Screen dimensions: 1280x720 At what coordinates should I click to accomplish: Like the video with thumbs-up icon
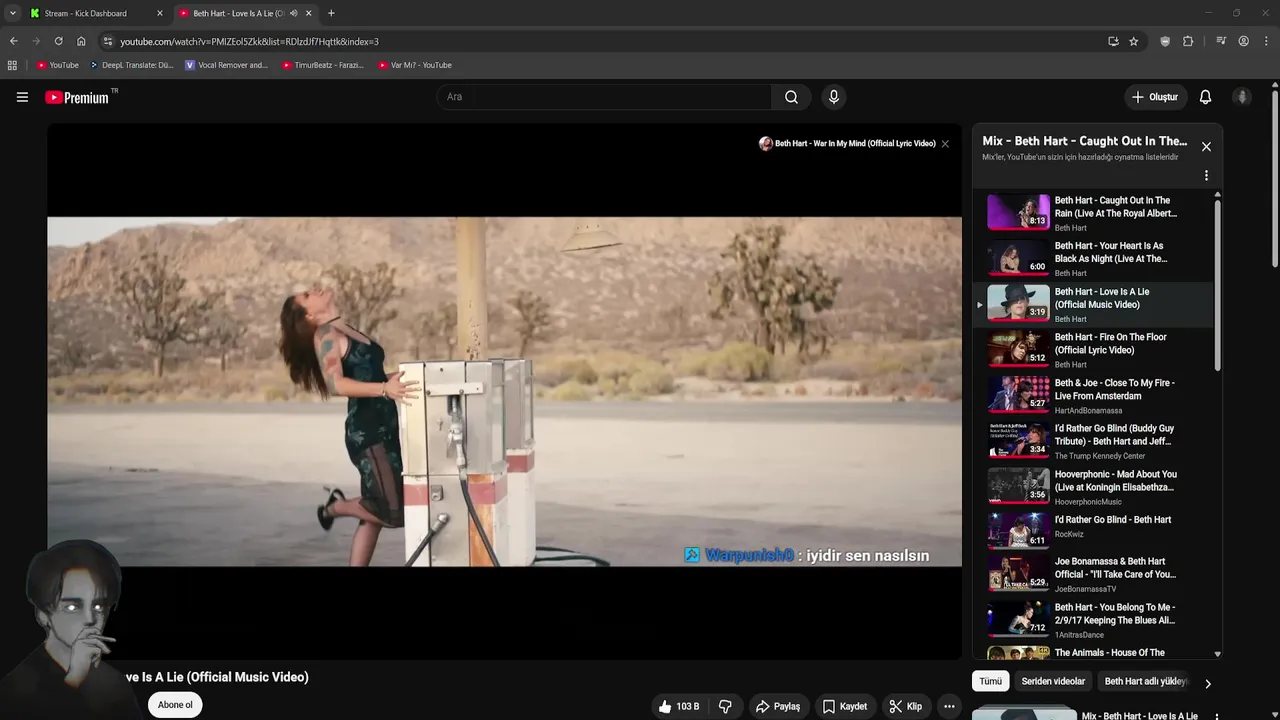click(x=678, y=706)
